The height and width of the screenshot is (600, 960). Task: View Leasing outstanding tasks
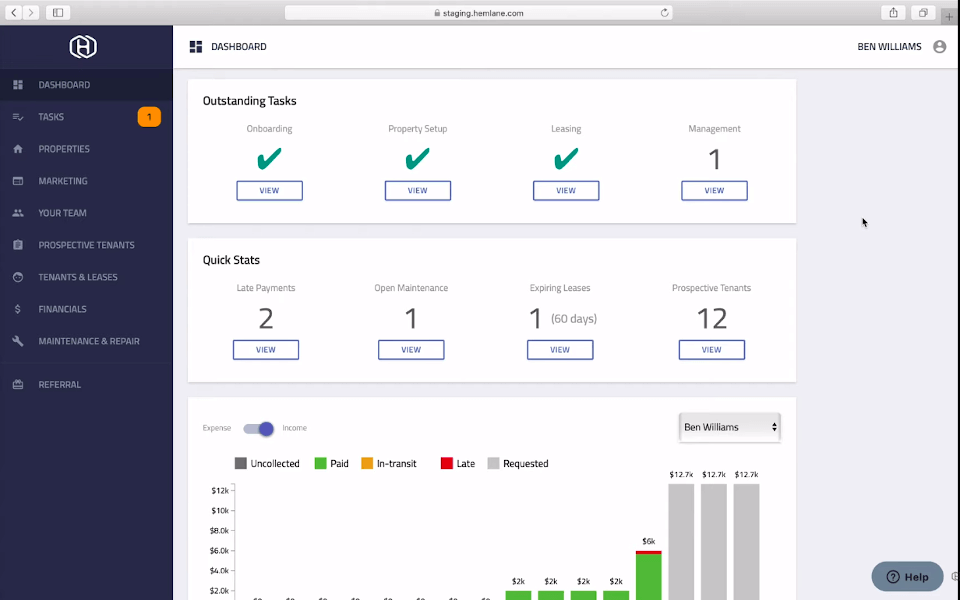pyautogui.click(x=566, y=190)
